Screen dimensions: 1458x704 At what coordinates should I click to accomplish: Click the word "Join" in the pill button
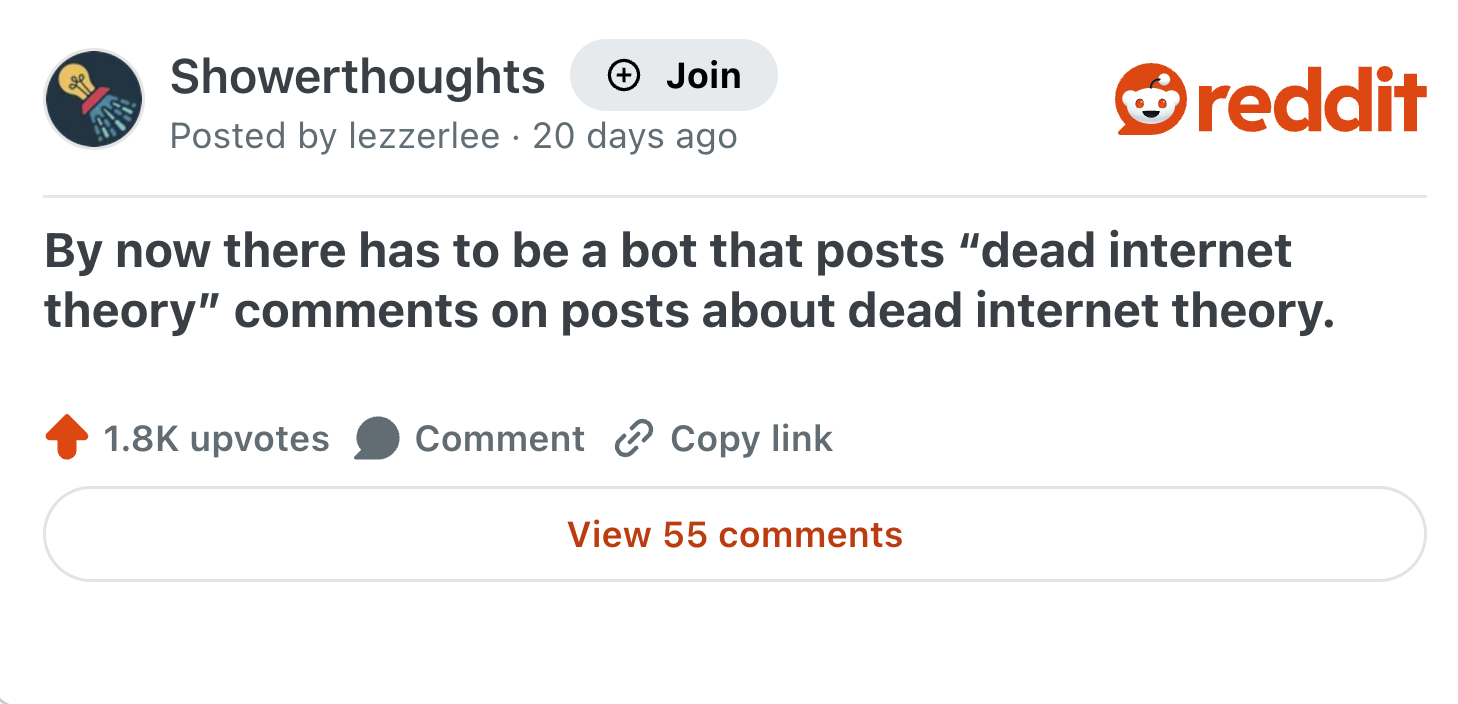(703, 75)
